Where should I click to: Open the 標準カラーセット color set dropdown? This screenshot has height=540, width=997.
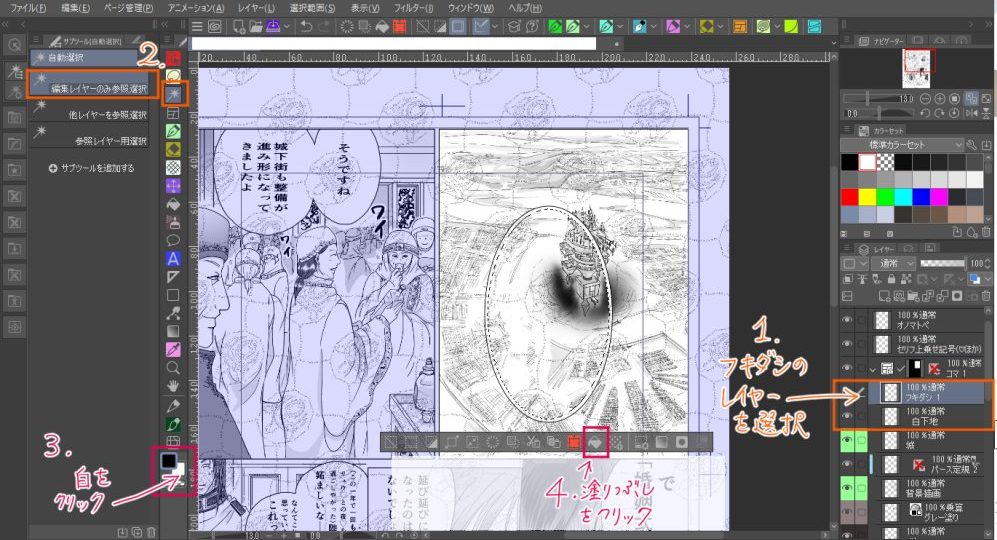pos(902,145)
